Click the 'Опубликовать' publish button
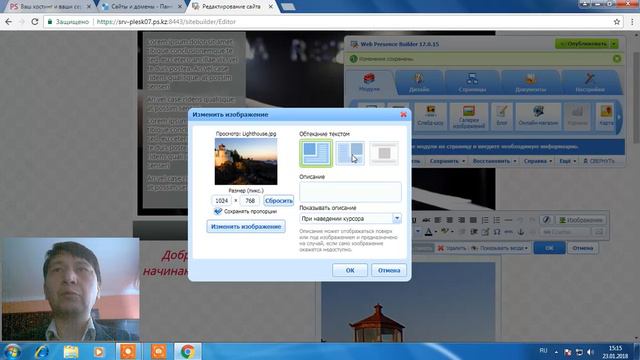 583,44
